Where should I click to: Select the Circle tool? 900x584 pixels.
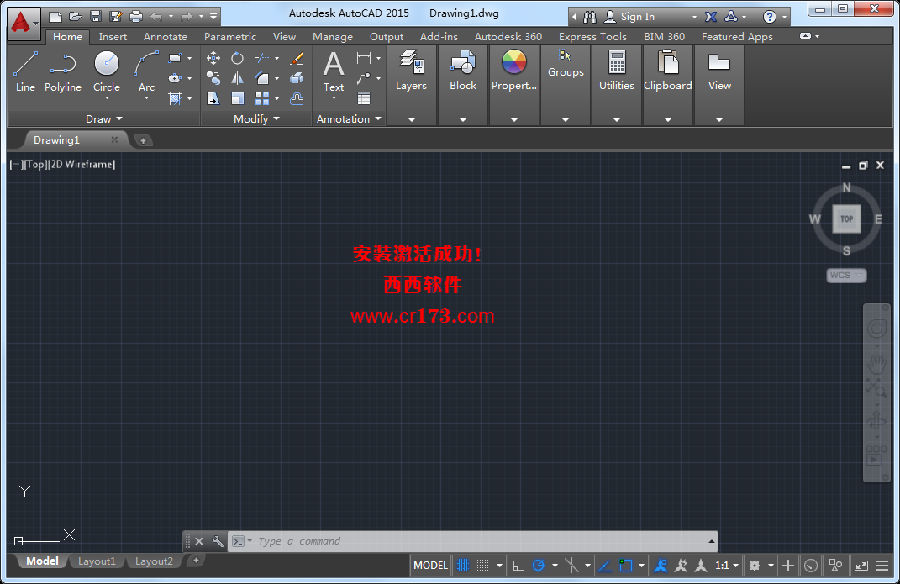pyautogui.click(x=106, y=71)
